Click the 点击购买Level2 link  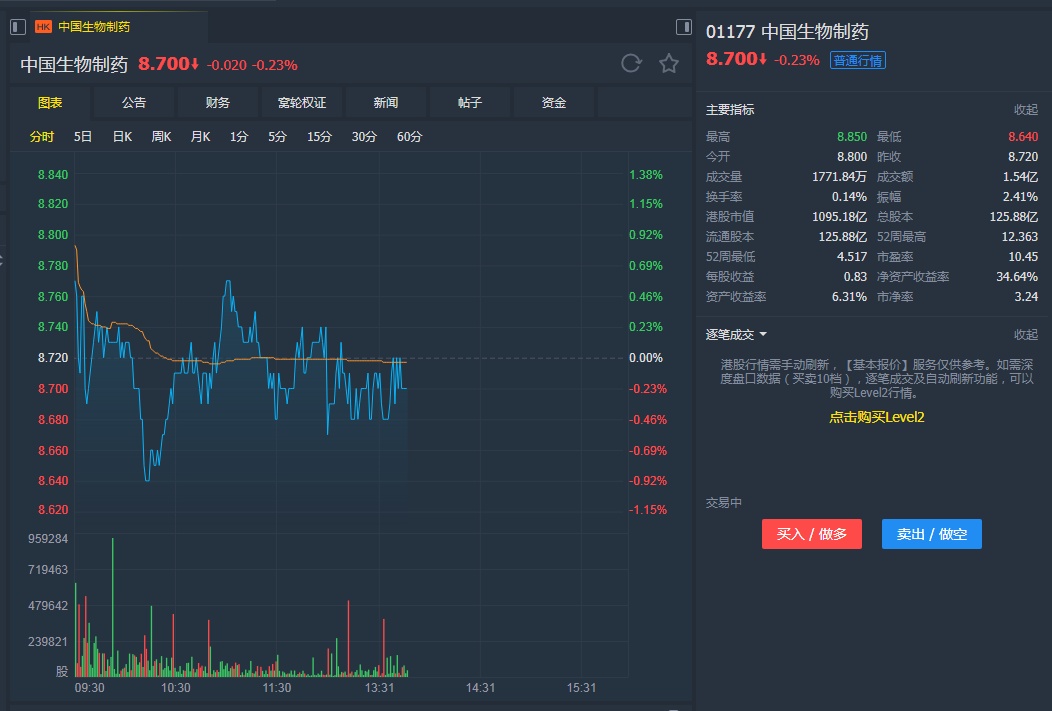pyautogui.click(x=877, y=417)
